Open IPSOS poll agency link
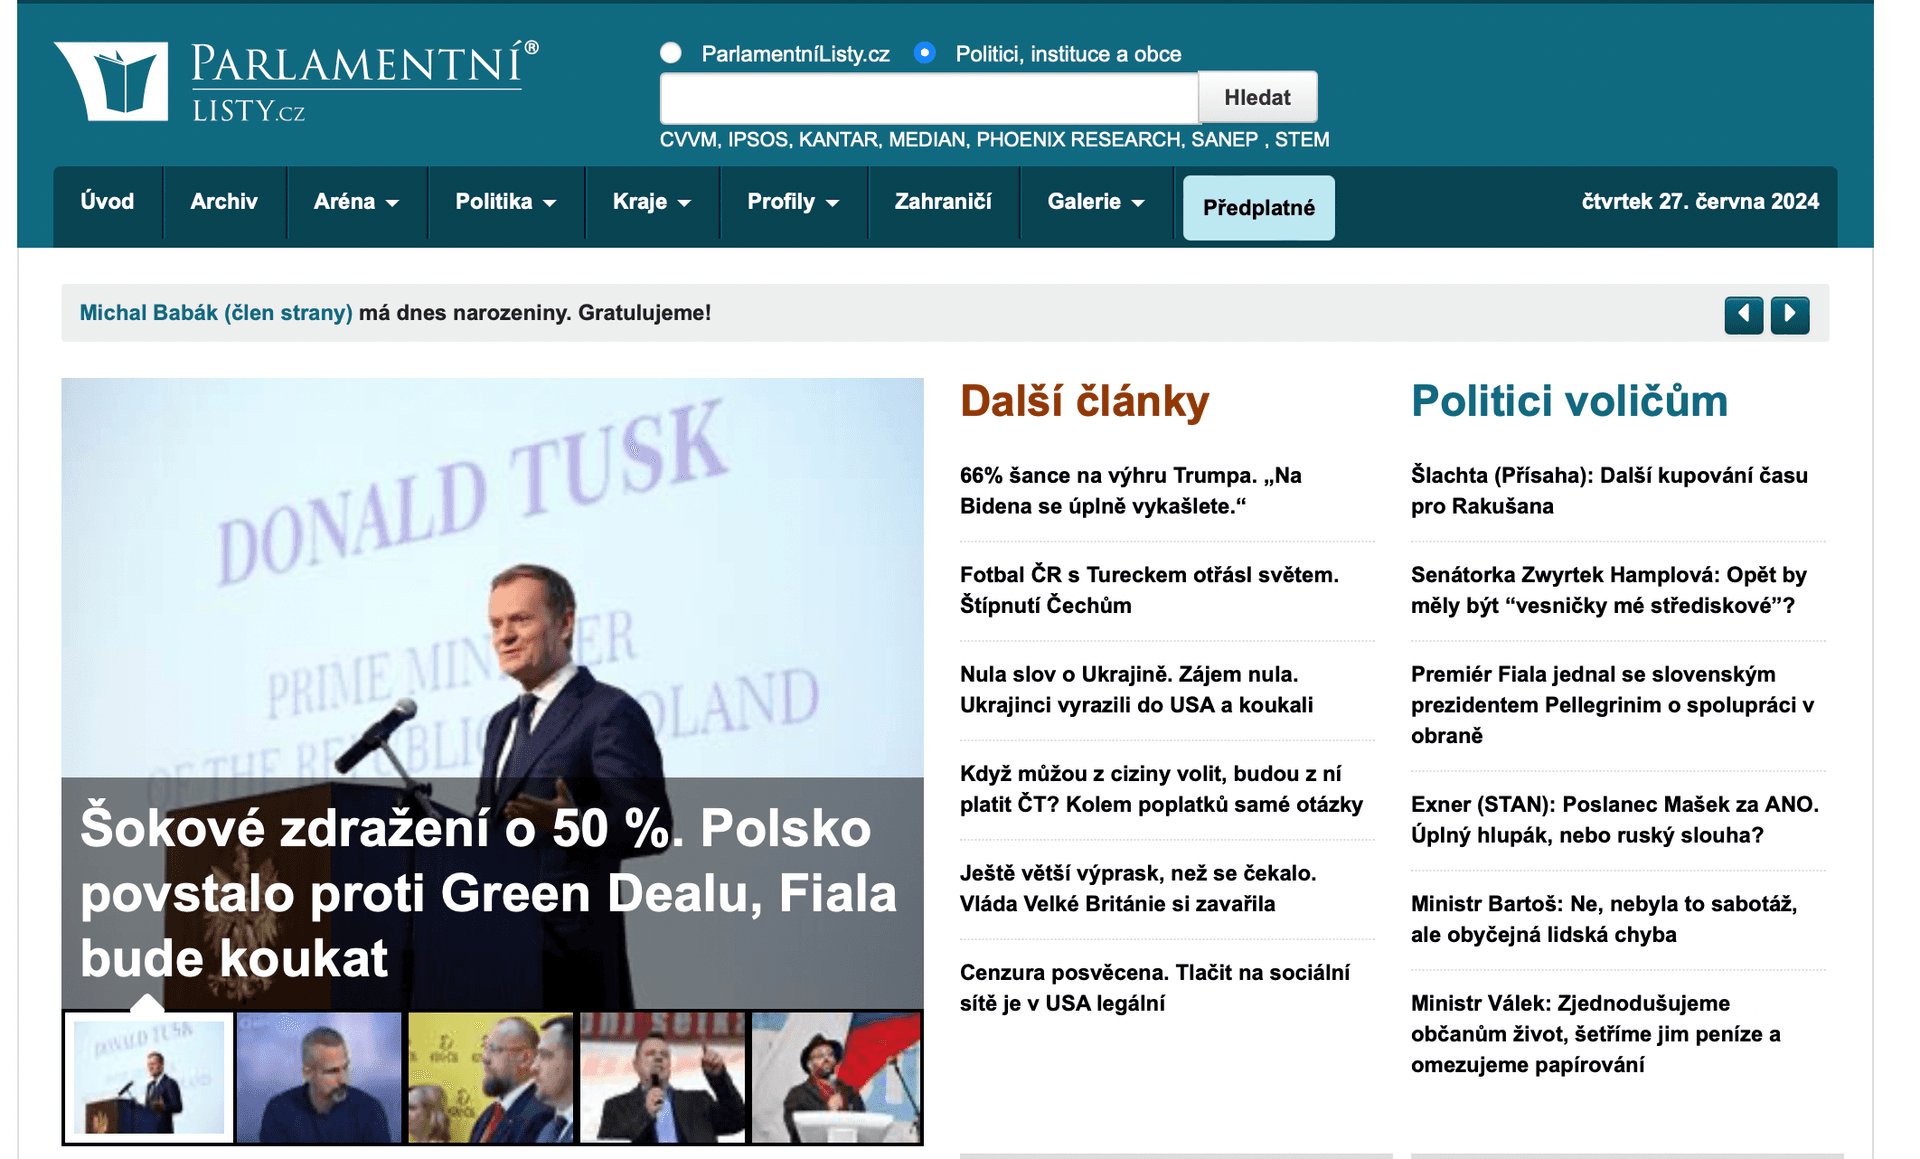Viewport: 1920px width, 1159px height. 758,140
